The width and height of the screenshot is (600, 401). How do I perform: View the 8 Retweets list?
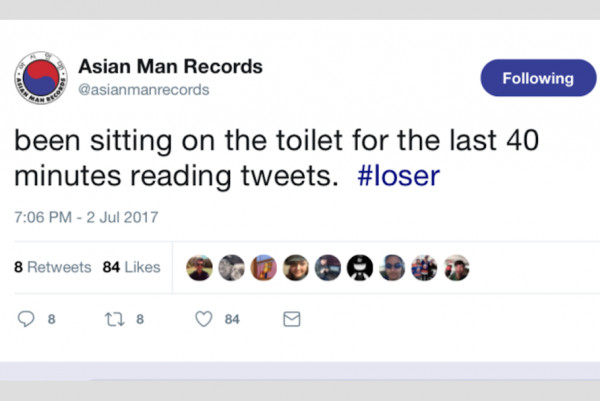(x=52, y=267)
